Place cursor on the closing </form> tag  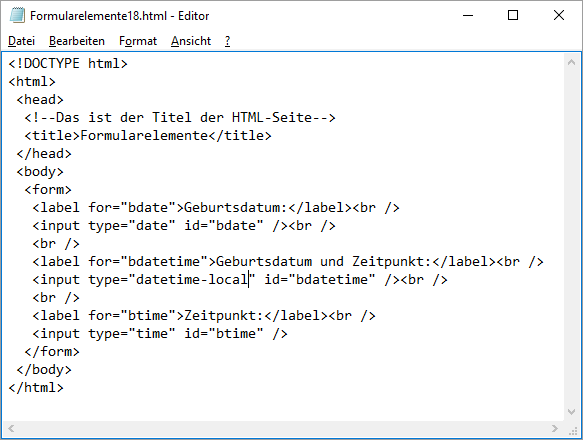pyautogui.click(x=52, y=352)
